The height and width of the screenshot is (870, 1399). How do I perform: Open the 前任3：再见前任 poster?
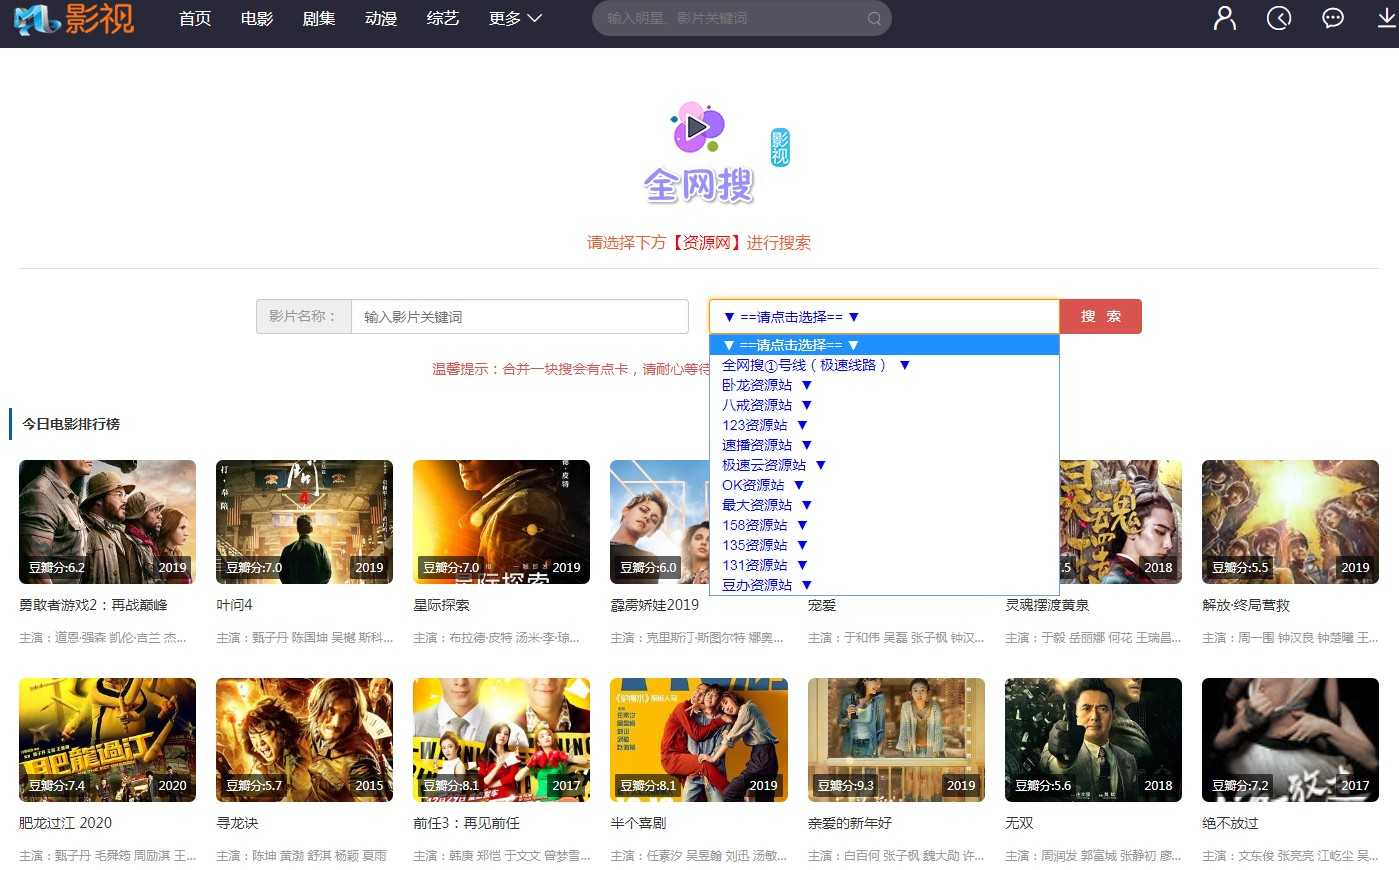(x=501, y=740)
